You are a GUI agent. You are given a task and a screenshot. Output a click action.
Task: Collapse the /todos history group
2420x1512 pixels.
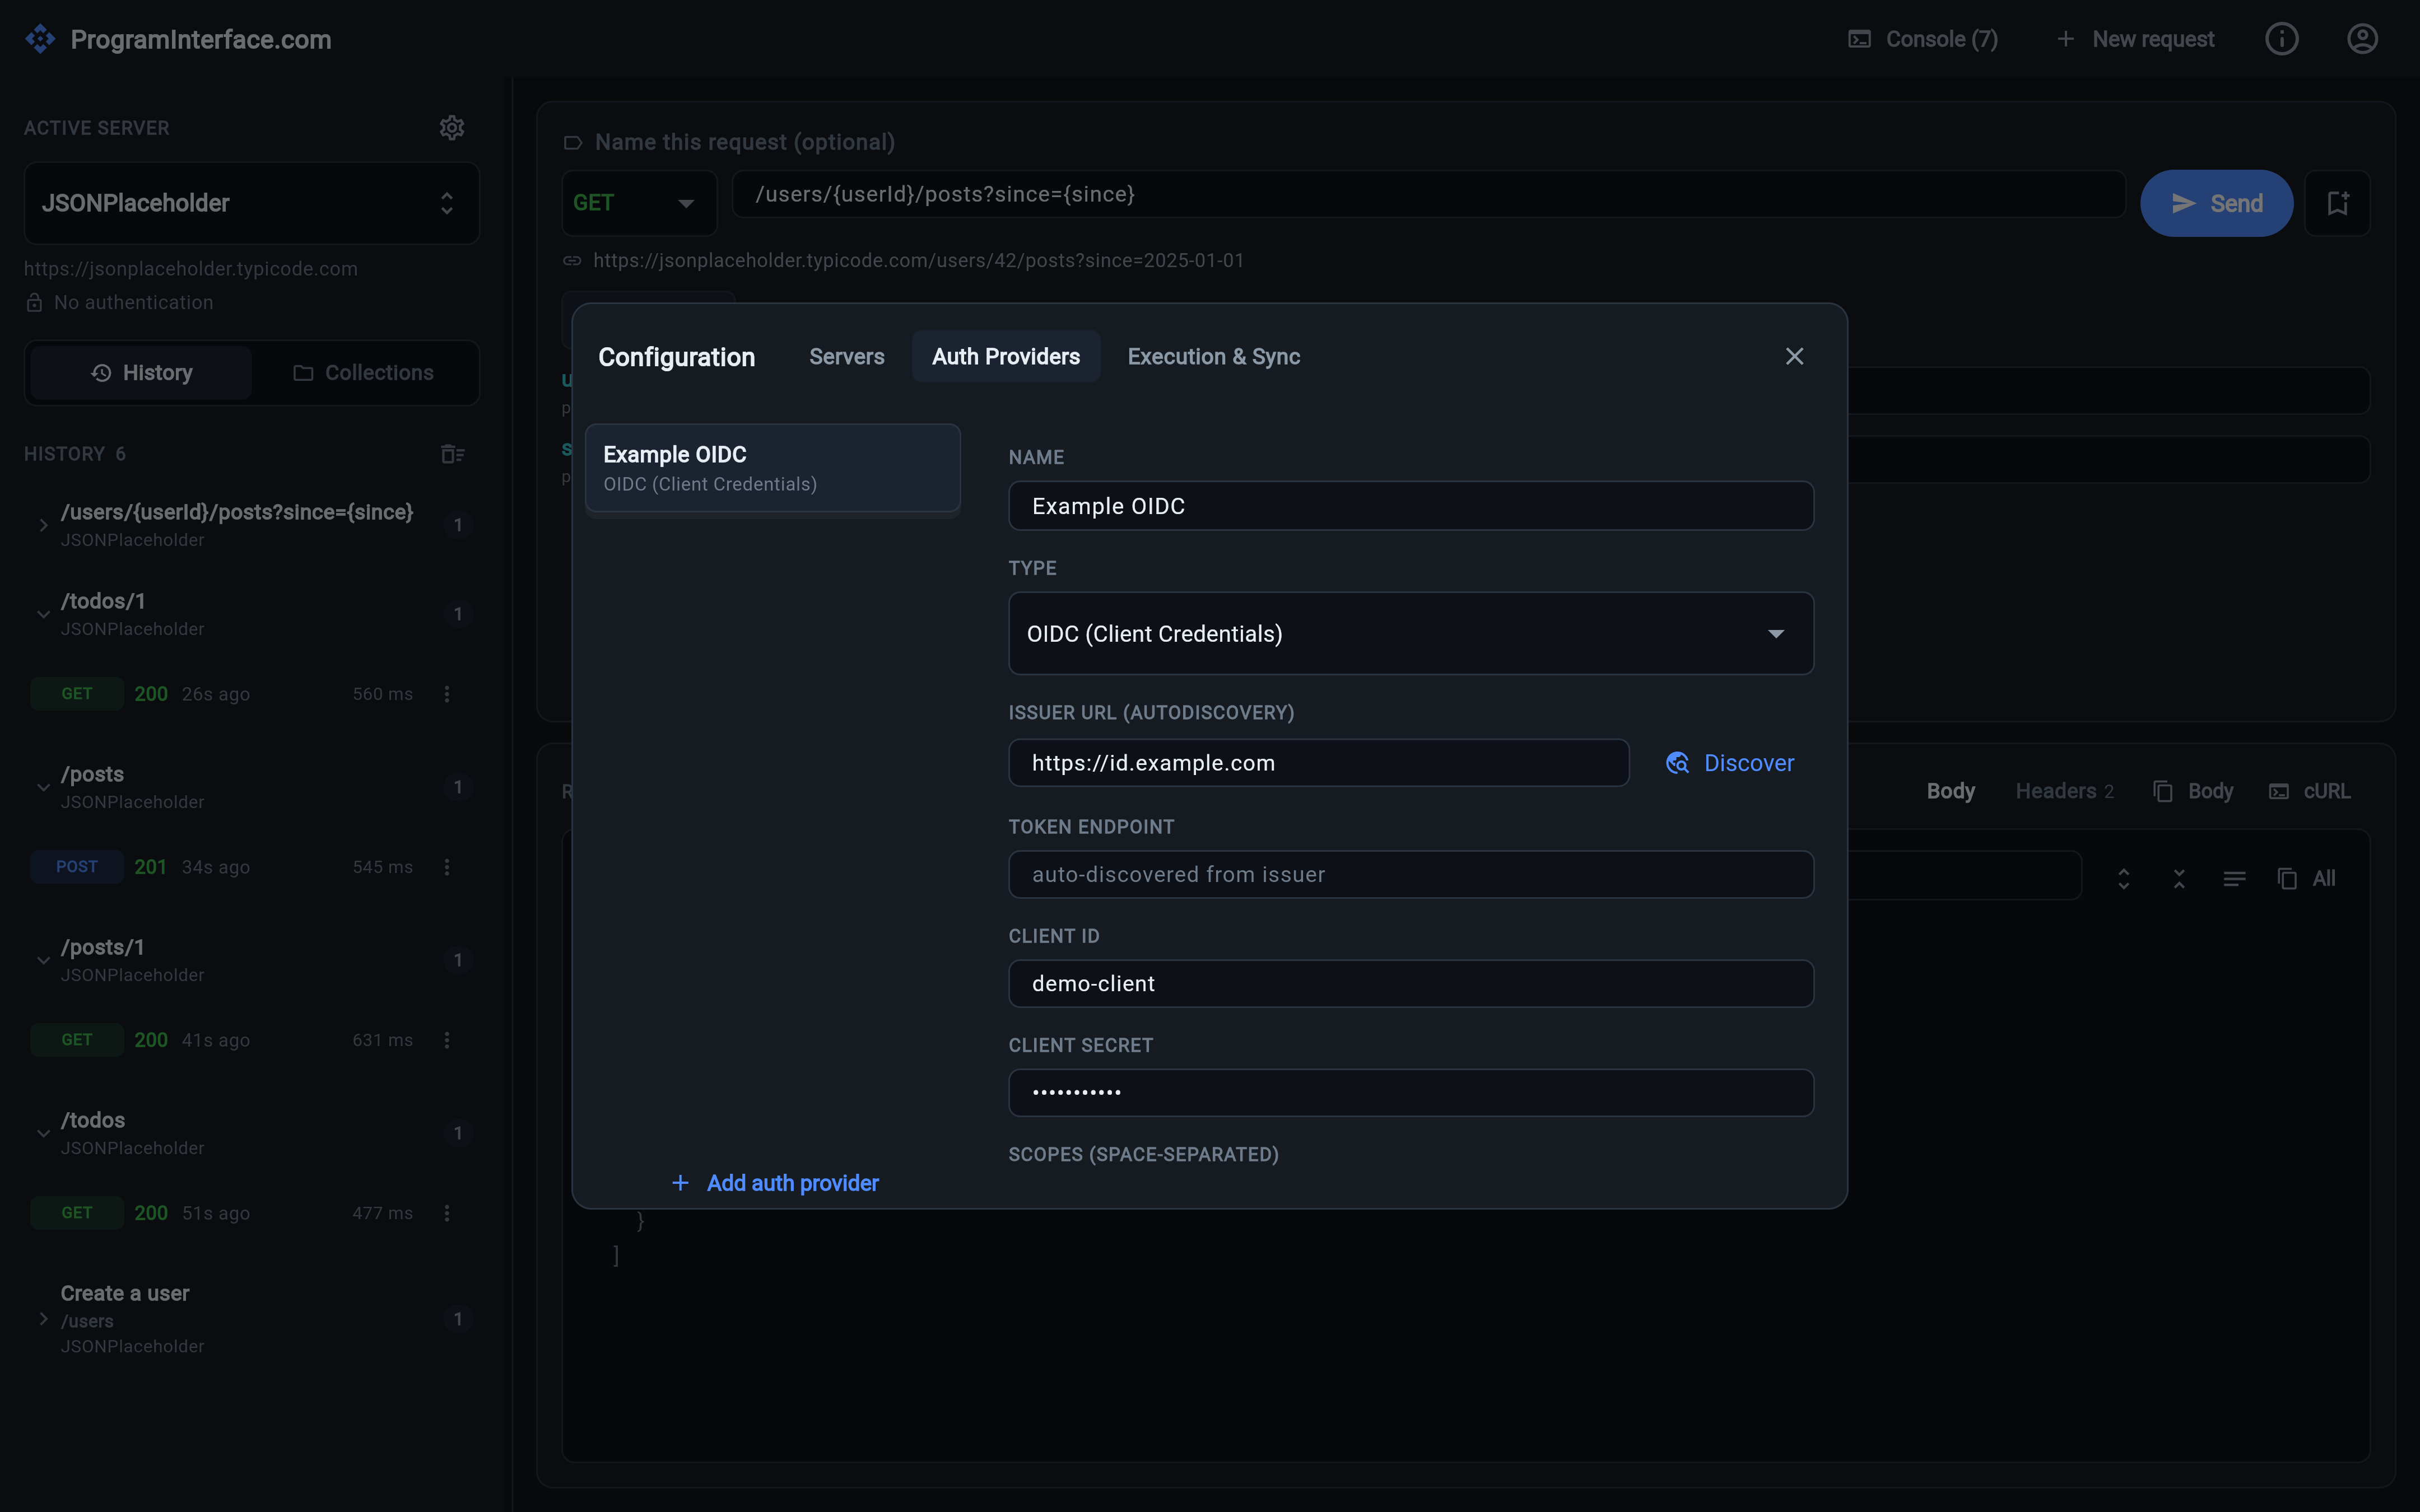coord(43,1133)
